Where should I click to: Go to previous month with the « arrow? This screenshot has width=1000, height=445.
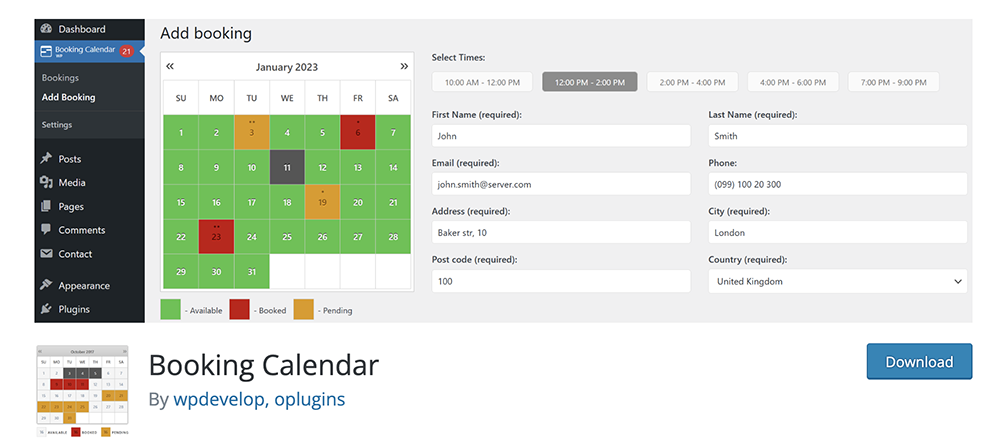[170, 66]
